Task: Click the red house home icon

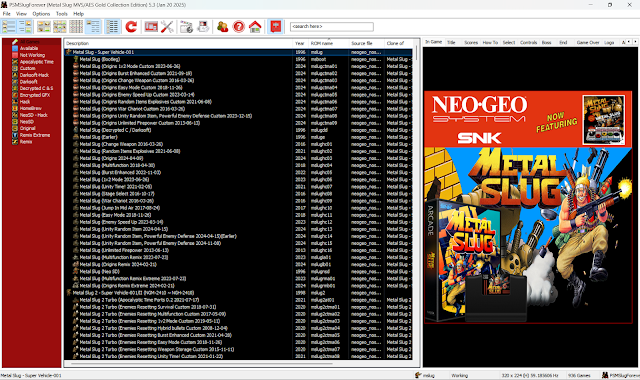Action: 255,27
